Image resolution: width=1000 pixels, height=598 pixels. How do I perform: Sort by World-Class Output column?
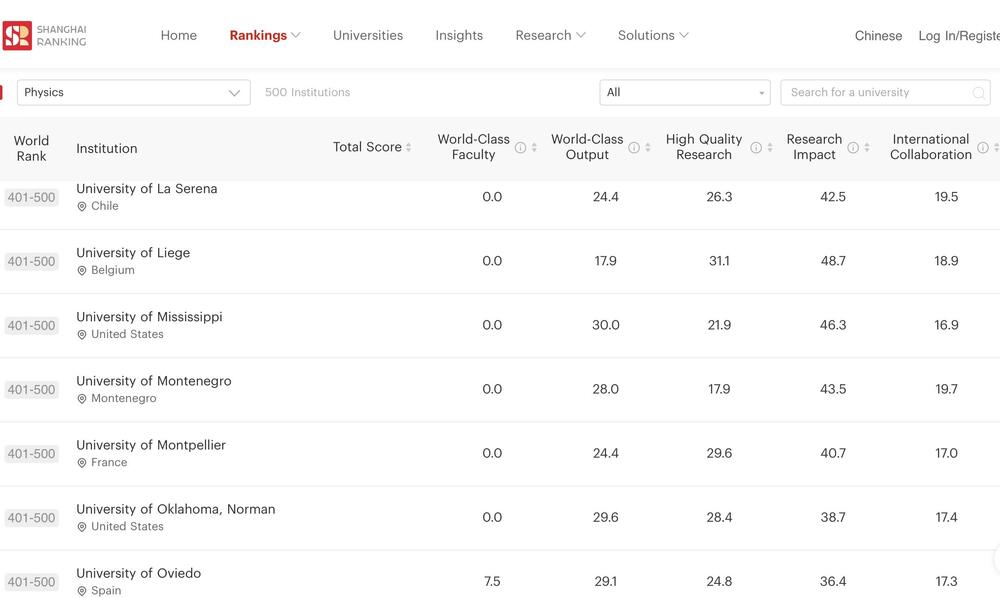coord(648,148)
